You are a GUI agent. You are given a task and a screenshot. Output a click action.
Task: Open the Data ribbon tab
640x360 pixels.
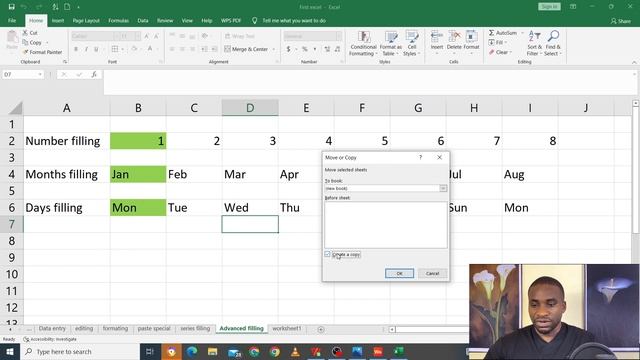tap(143, 20)
